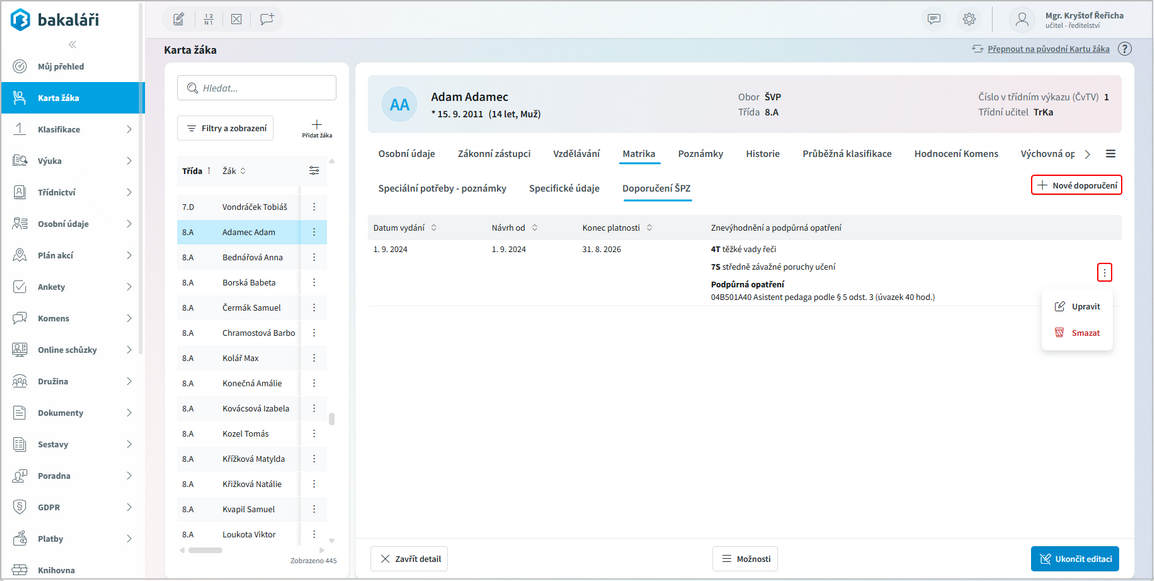Switch to the Zákonní zástupci tab

click(x=494, y=154)
